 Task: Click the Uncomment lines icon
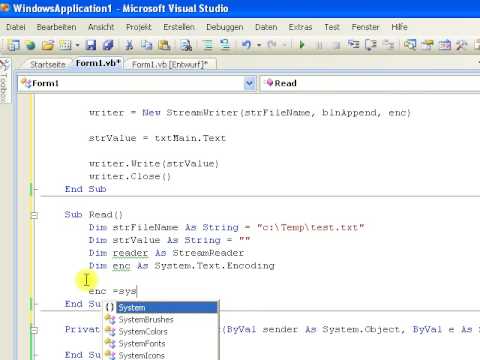coord(225,45)
